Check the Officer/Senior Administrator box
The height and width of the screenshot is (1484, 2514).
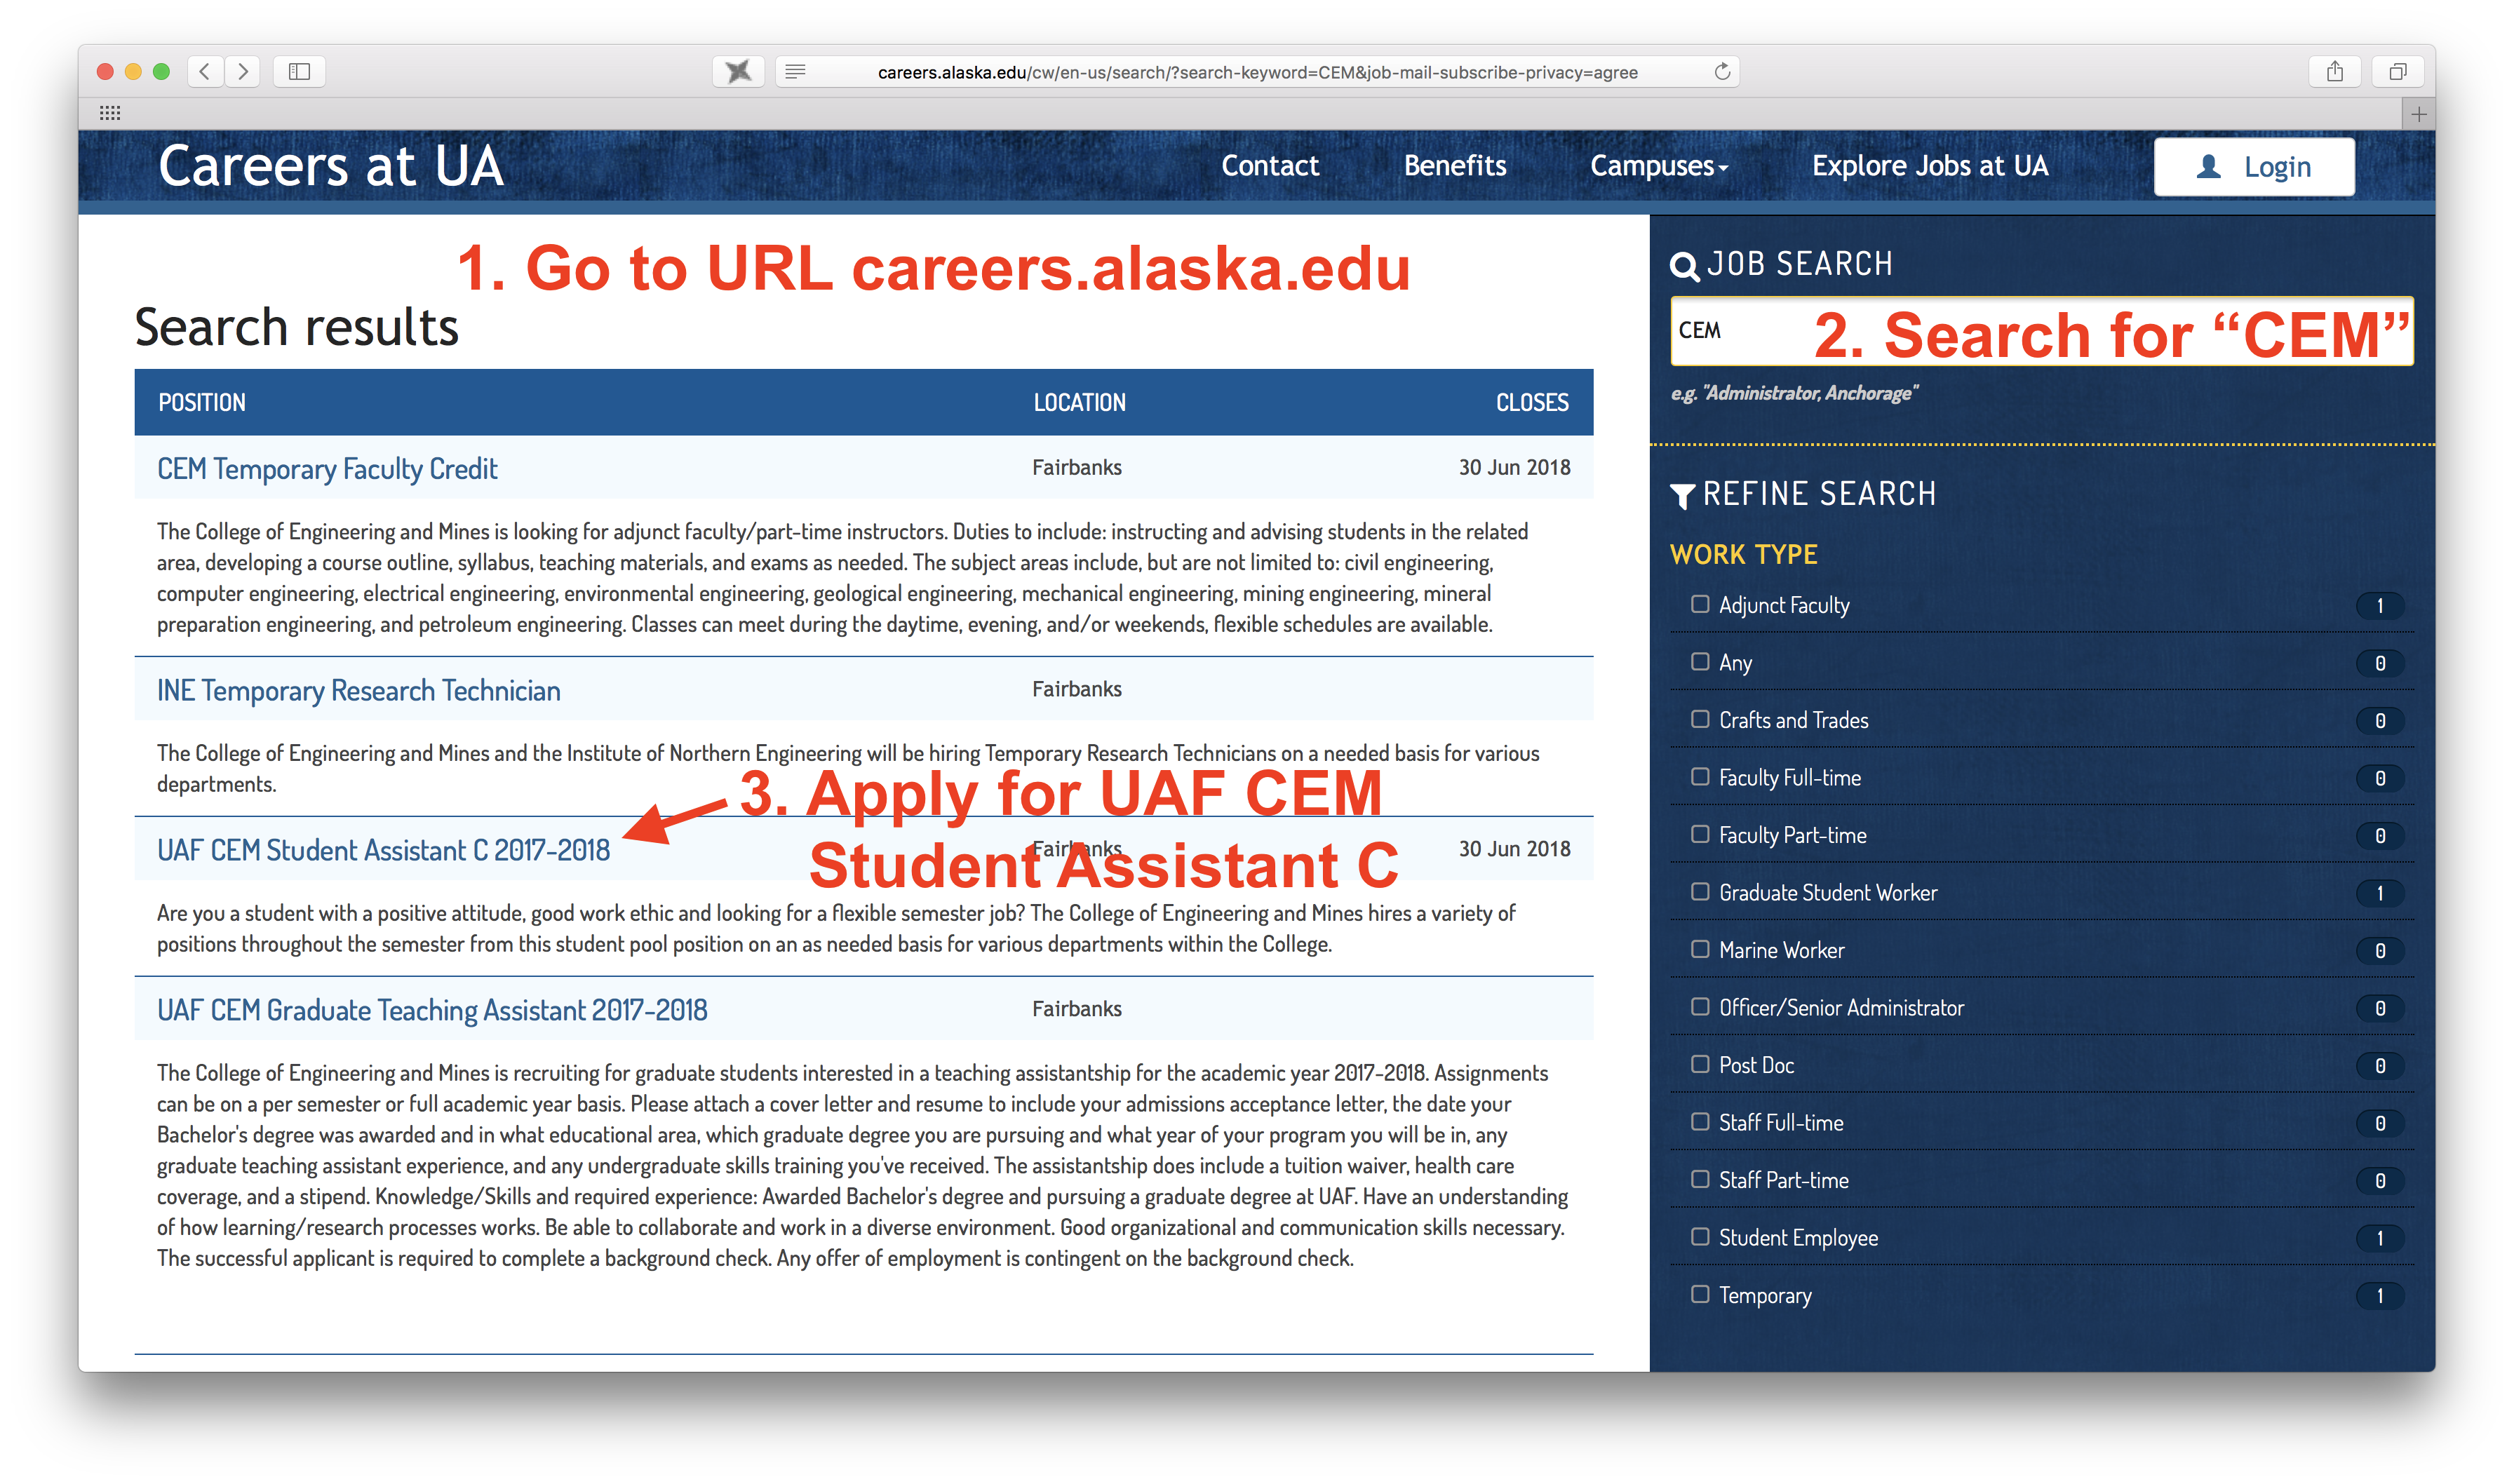1699,1006
